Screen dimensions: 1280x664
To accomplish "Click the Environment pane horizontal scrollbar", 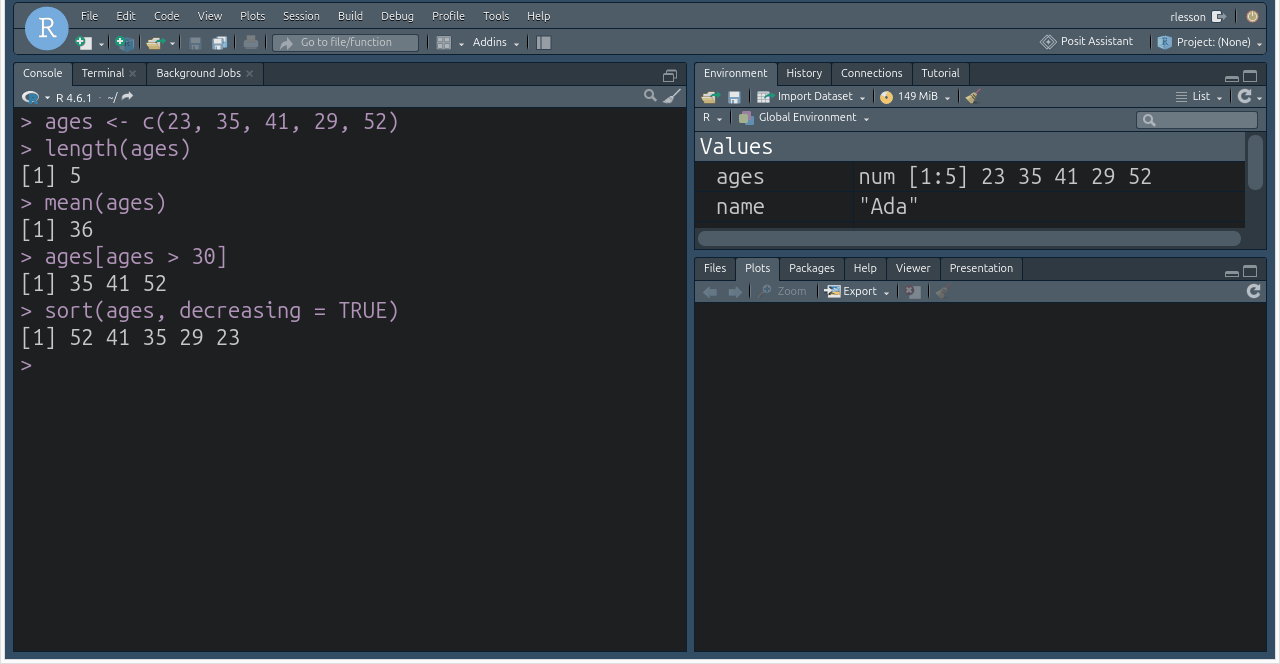I will [969, 239].
